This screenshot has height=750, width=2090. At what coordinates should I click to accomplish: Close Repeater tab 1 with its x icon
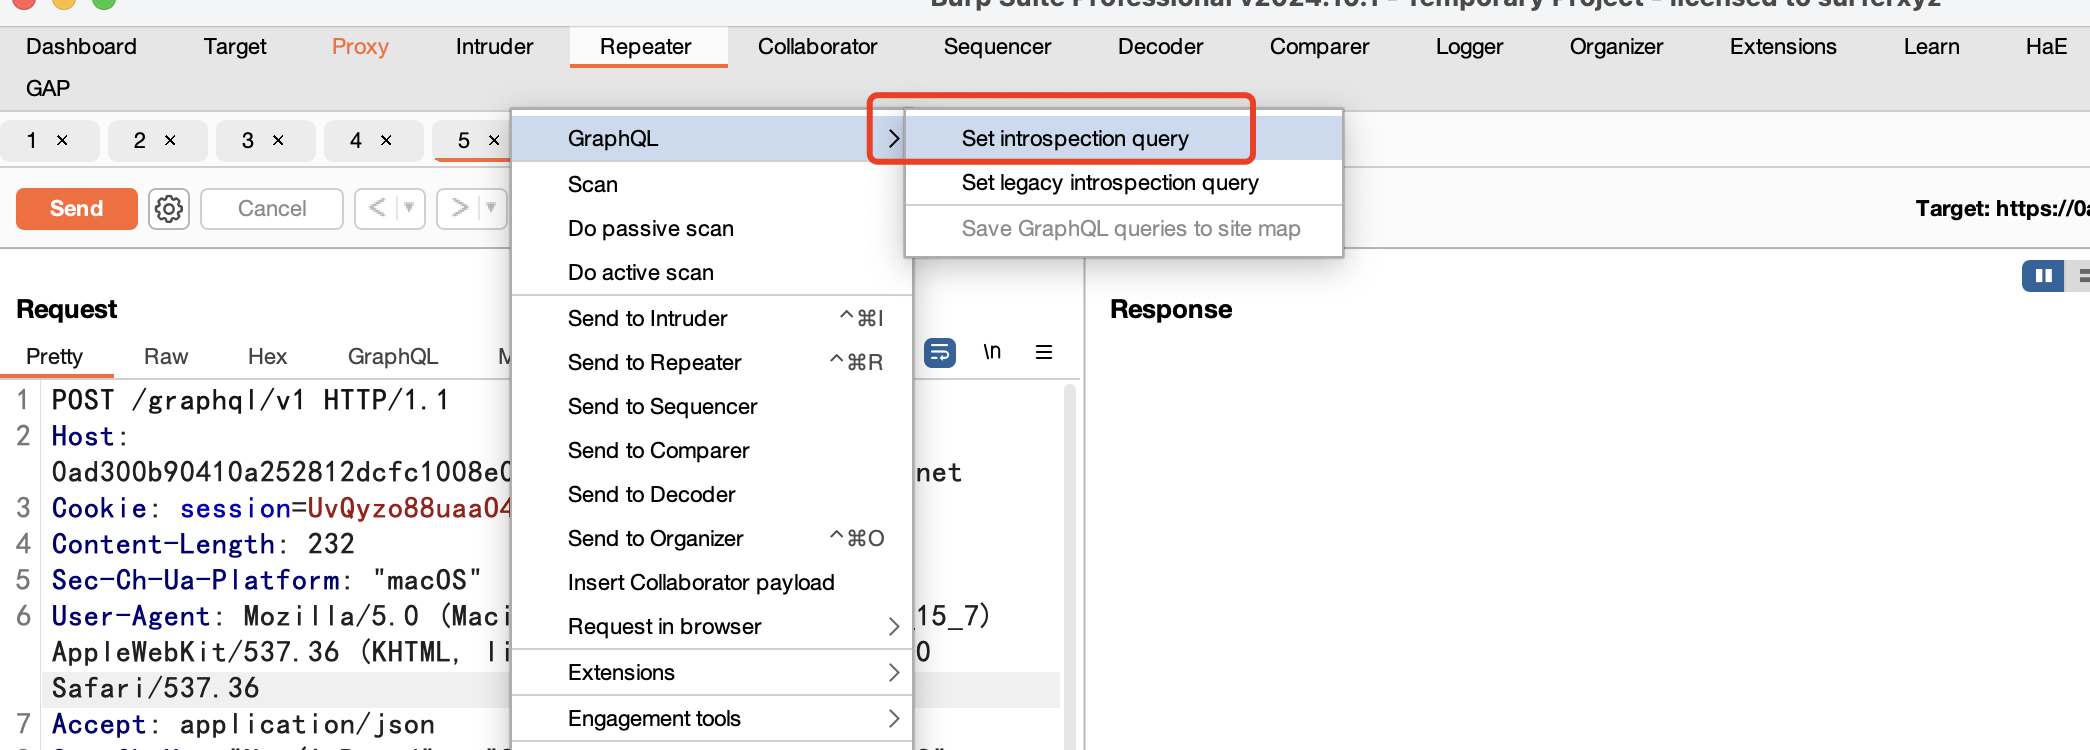(x=62, y=141)
